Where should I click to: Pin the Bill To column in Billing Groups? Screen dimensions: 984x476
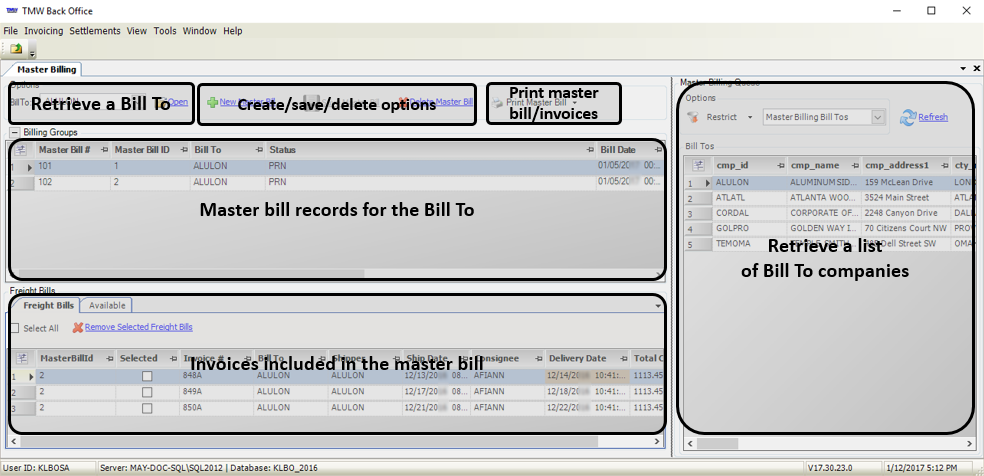pos(259,150)
